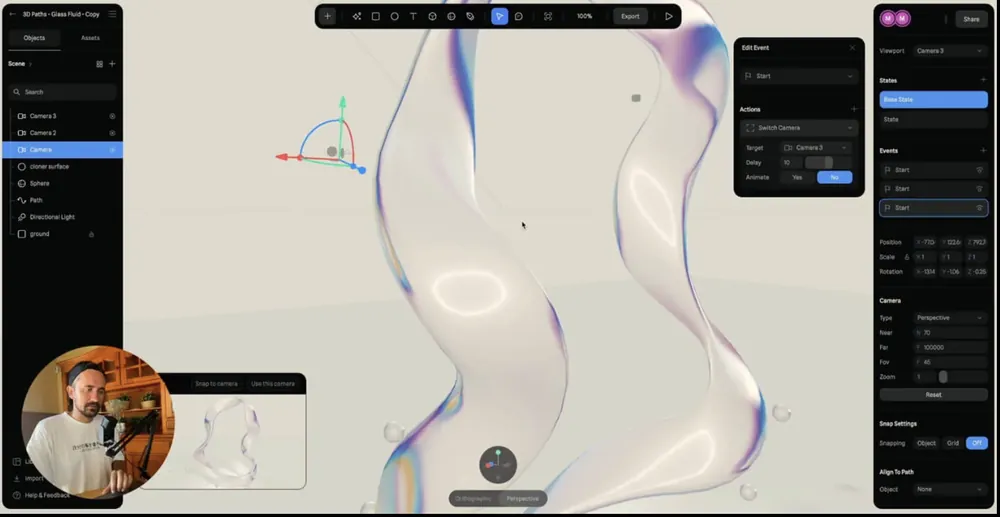
Task: Toggle the scale proportion lock icon
Action: coord(907,257)
